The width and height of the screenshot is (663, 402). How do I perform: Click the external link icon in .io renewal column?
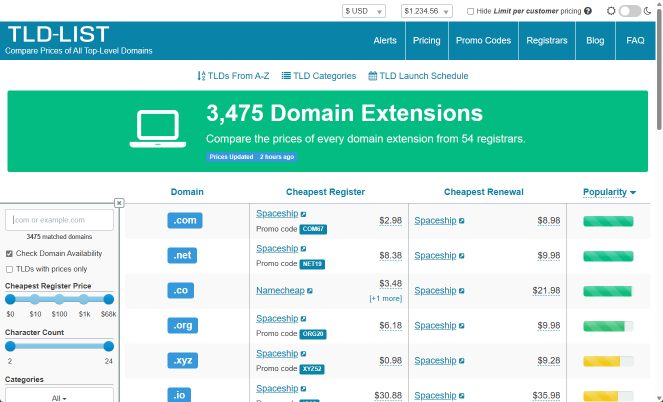461,396
